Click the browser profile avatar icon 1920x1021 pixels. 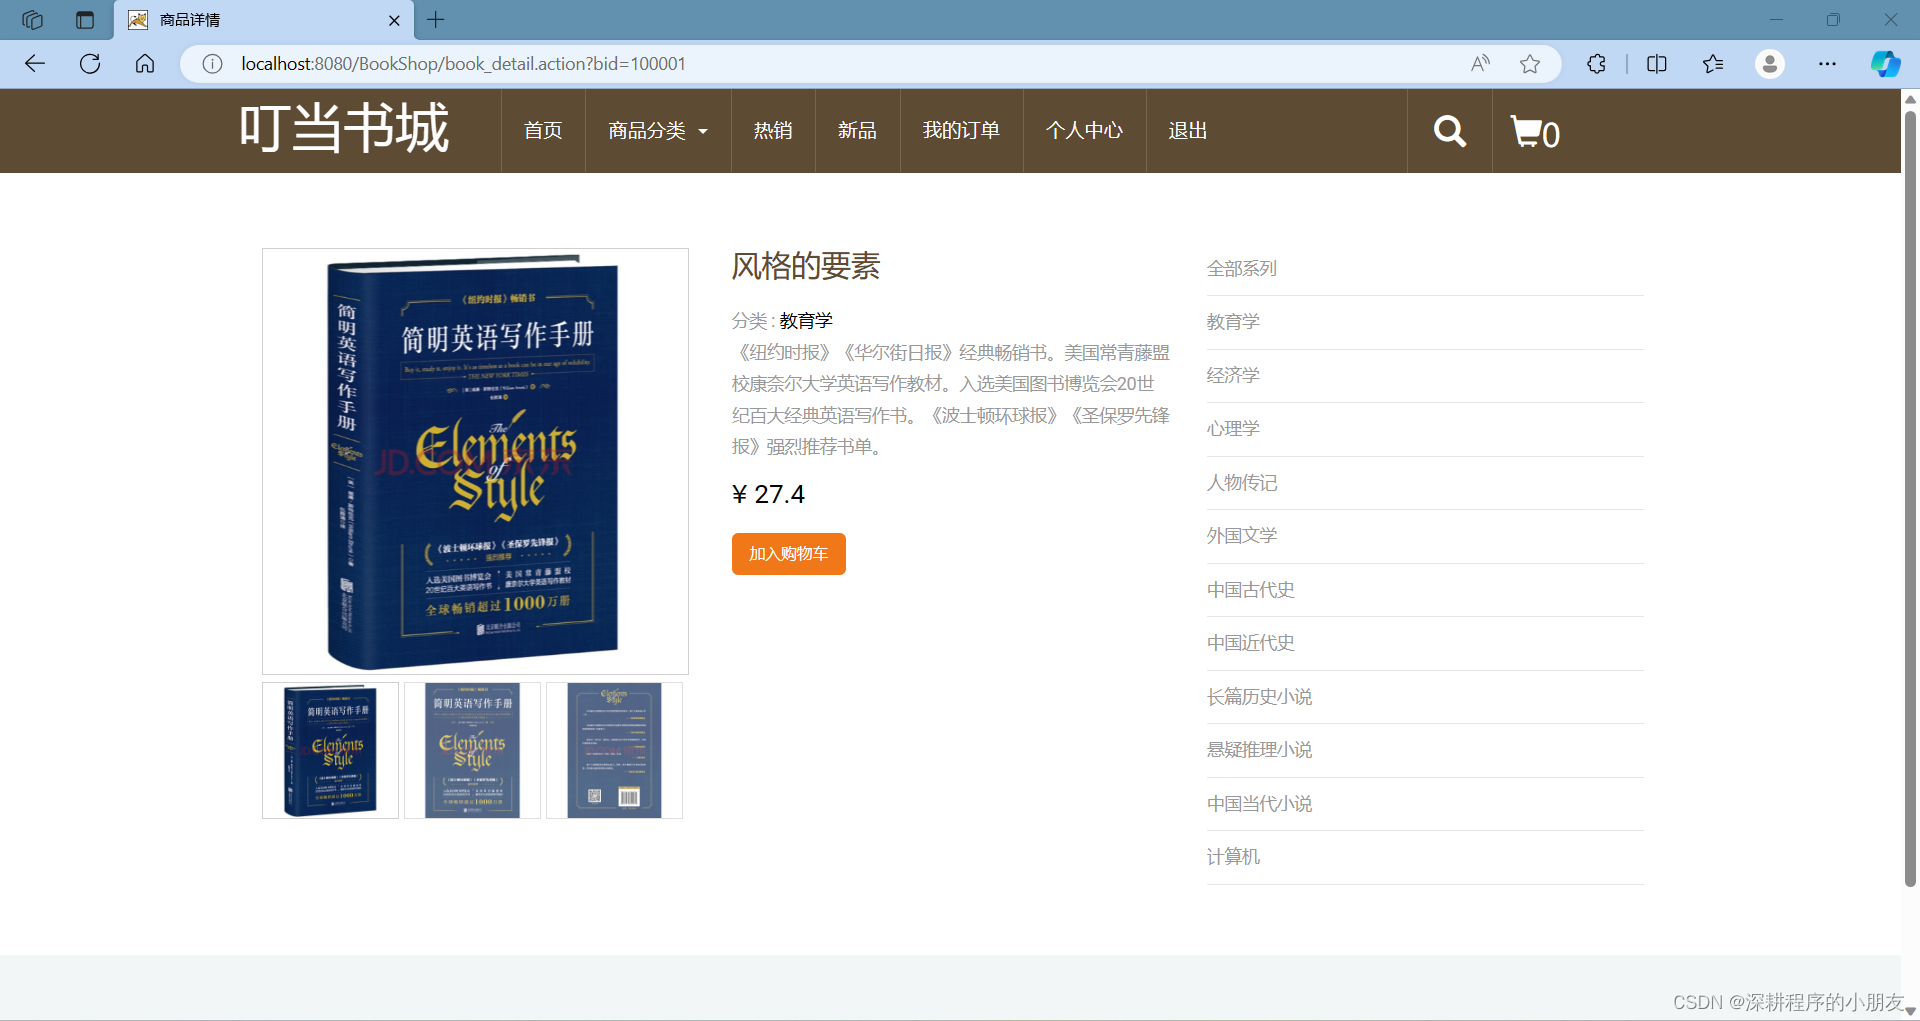point(1770,63)
